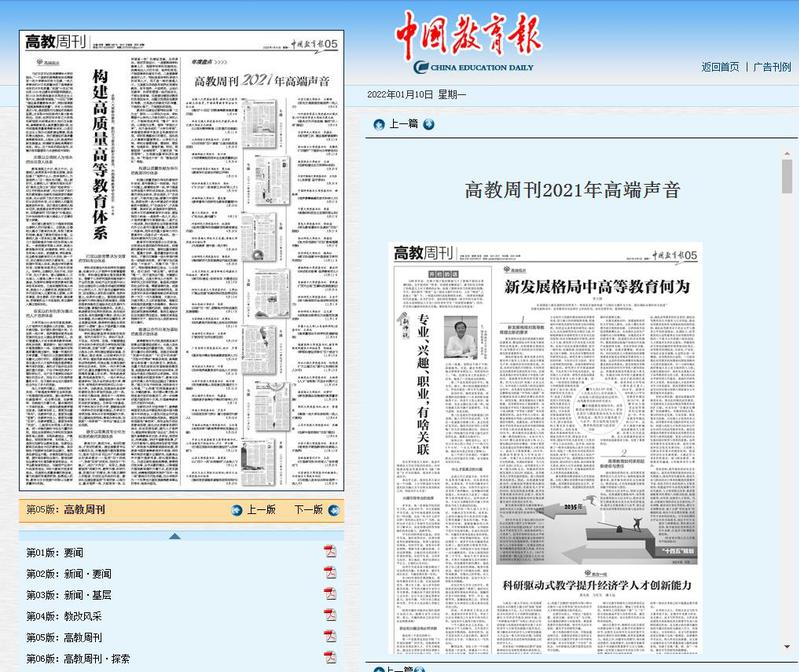The image size is (799, 672).
Task: Open 第05版：高教周刊 in the list
Action: pyautogui.click(x=64, y=637)
